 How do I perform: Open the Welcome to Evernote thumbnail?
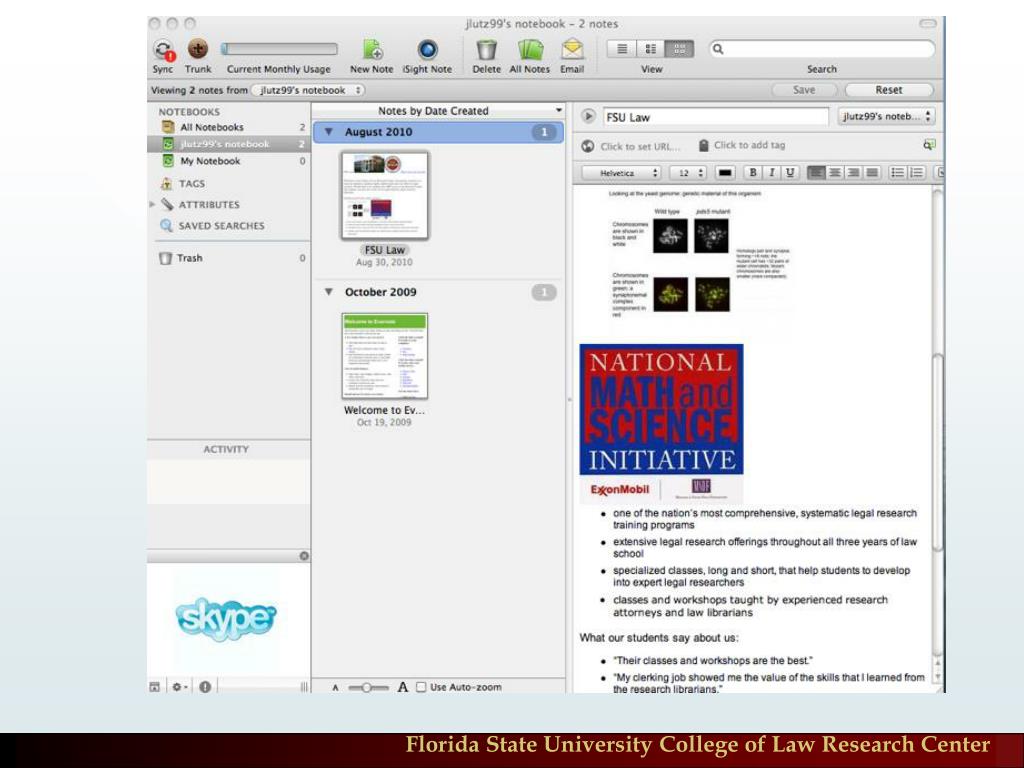pos(385,356)
